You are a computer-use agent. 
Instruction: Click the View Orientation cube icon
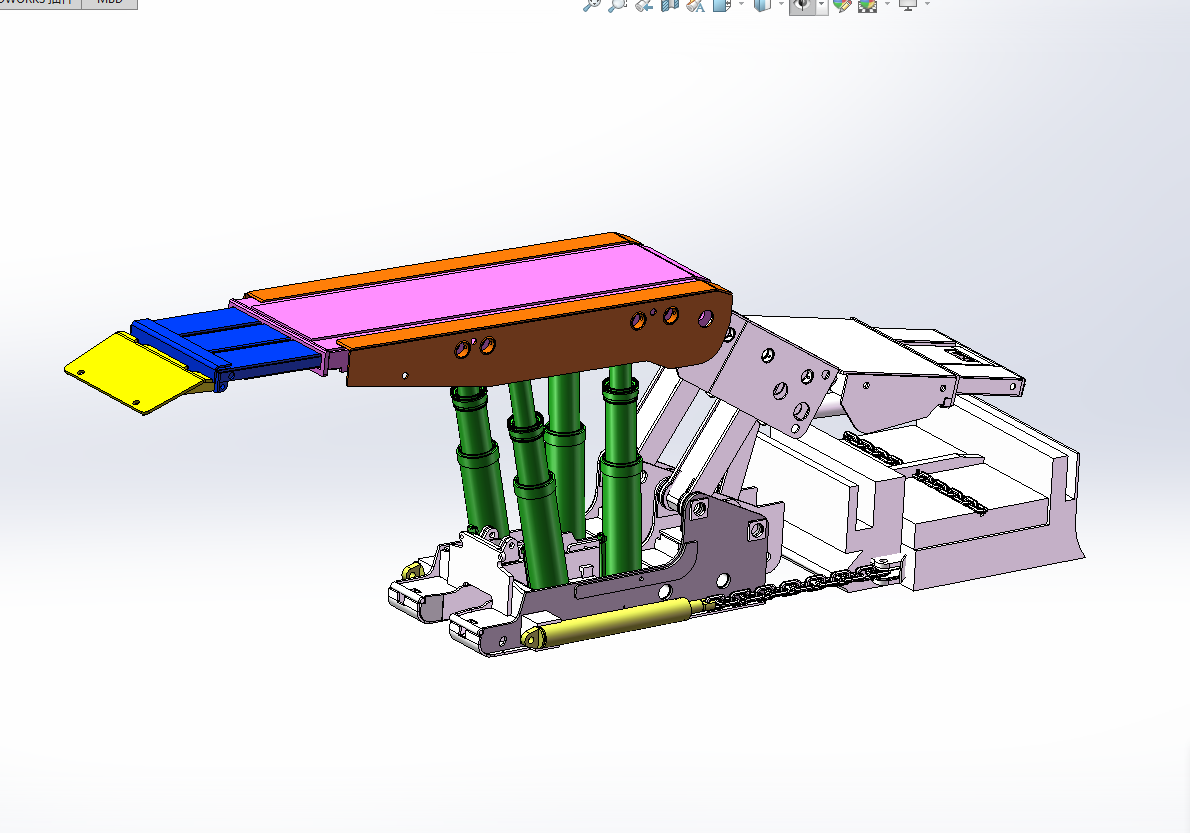[721, 5]
